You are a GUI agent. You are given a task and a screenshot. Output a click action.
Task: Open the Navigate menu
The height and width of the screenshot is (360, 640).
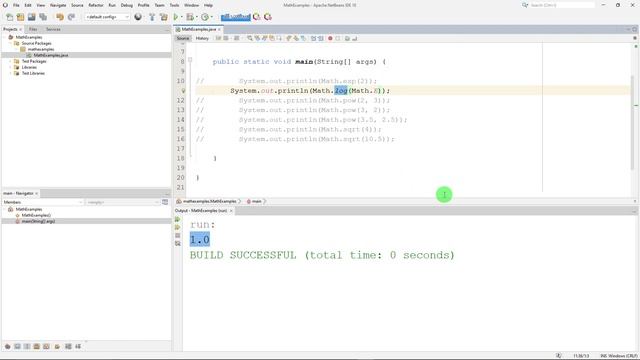58,5
